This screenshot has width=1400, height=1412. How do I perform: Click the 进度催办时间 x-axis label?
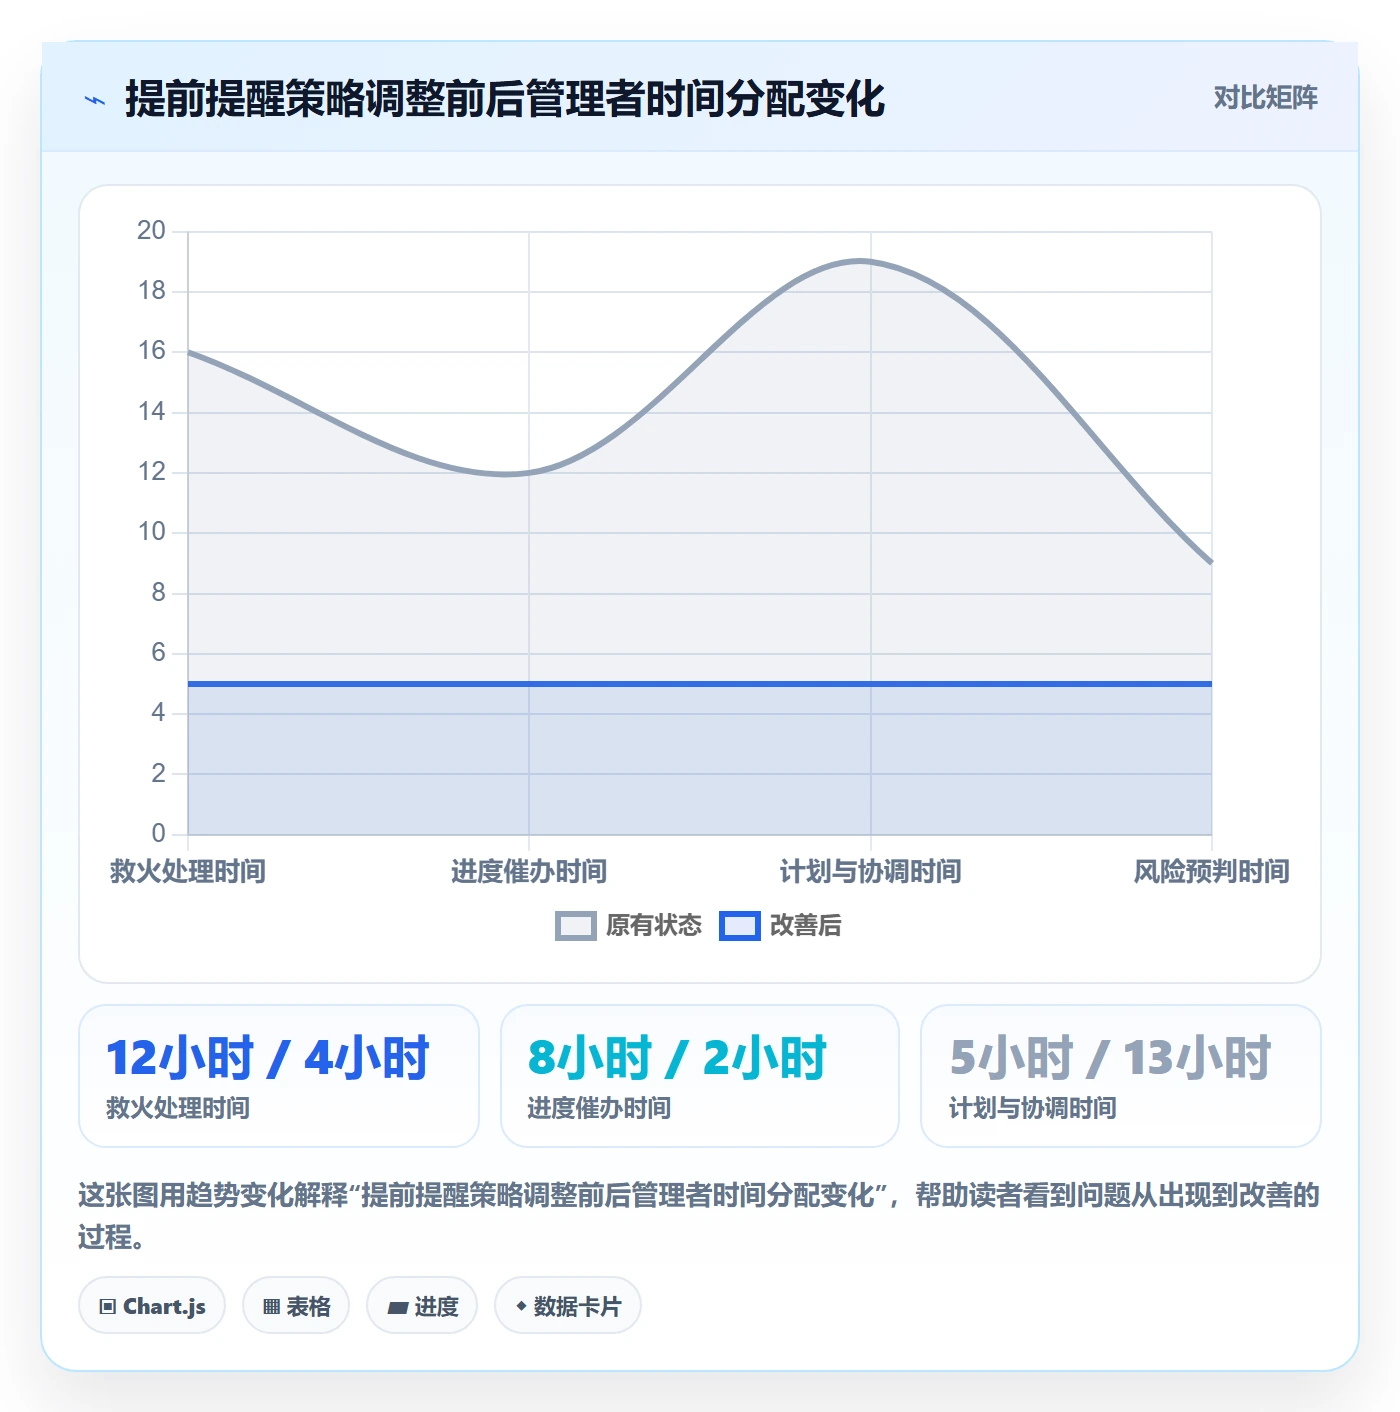[x=529, y=871]
